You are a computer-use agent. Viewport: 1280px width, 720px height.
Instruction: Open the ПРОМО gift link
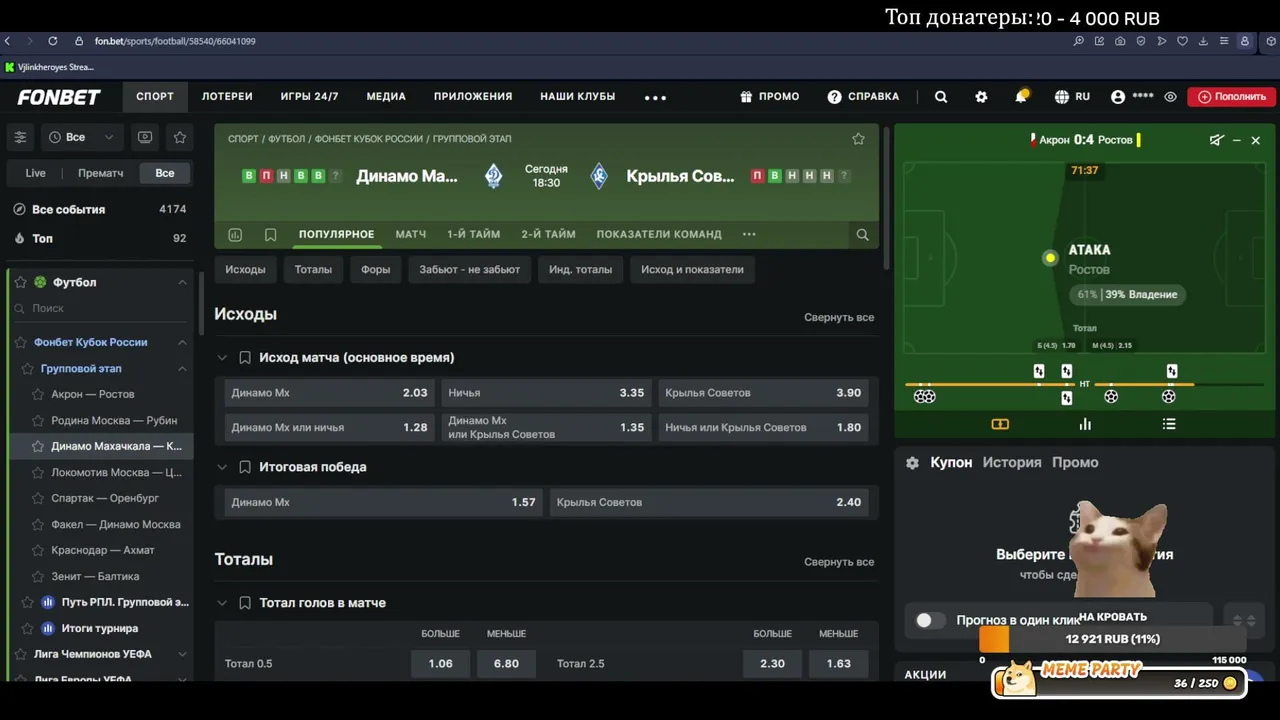point(769,97)
